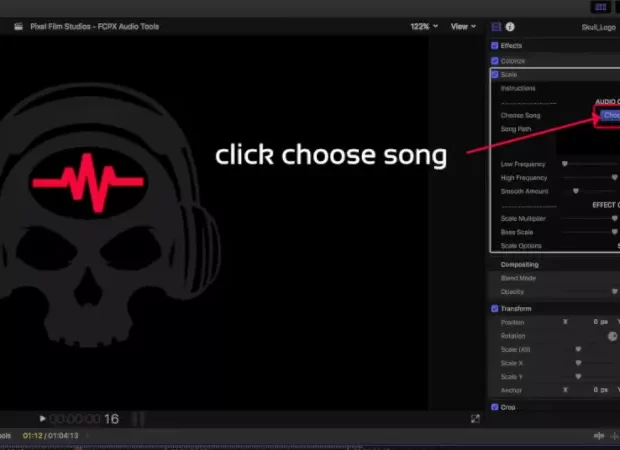Click the clapperboard icon beside the project title
The image size is (620, 450).
click(18, 26)
